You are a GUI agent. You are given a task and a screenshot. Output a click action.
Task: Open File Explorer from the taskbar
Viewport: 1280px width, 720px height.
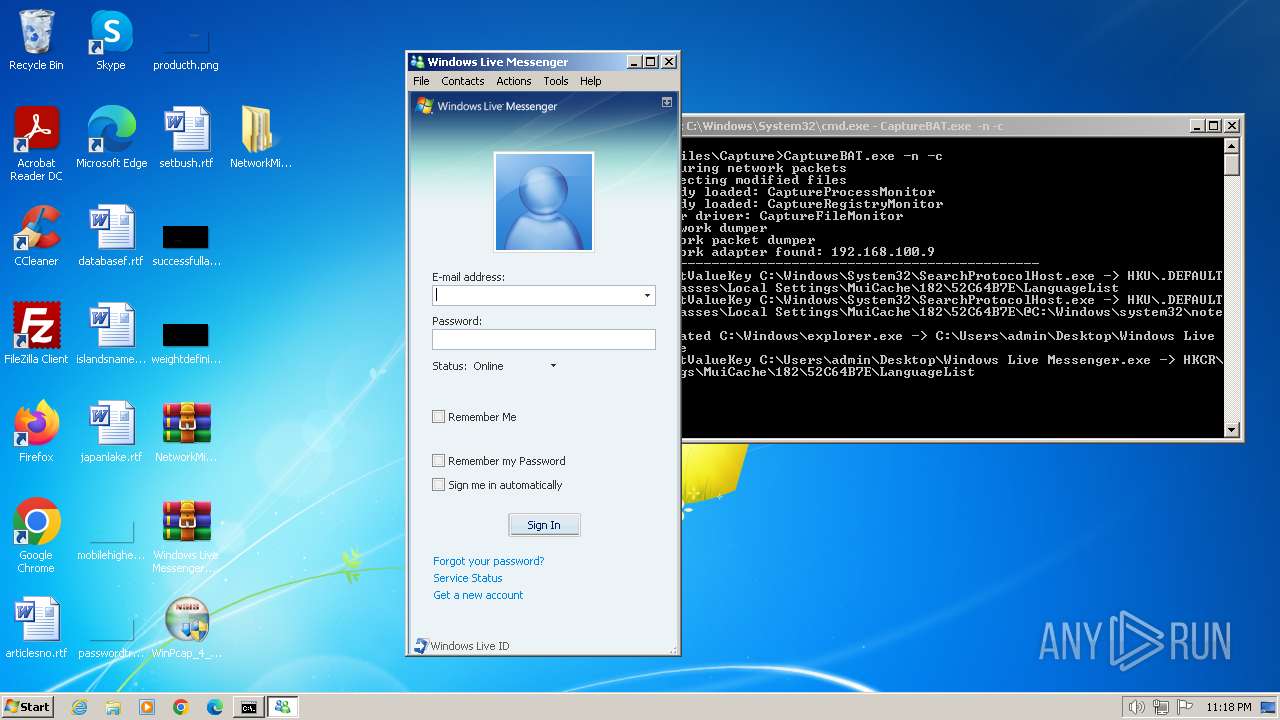(x=113, y=707)
